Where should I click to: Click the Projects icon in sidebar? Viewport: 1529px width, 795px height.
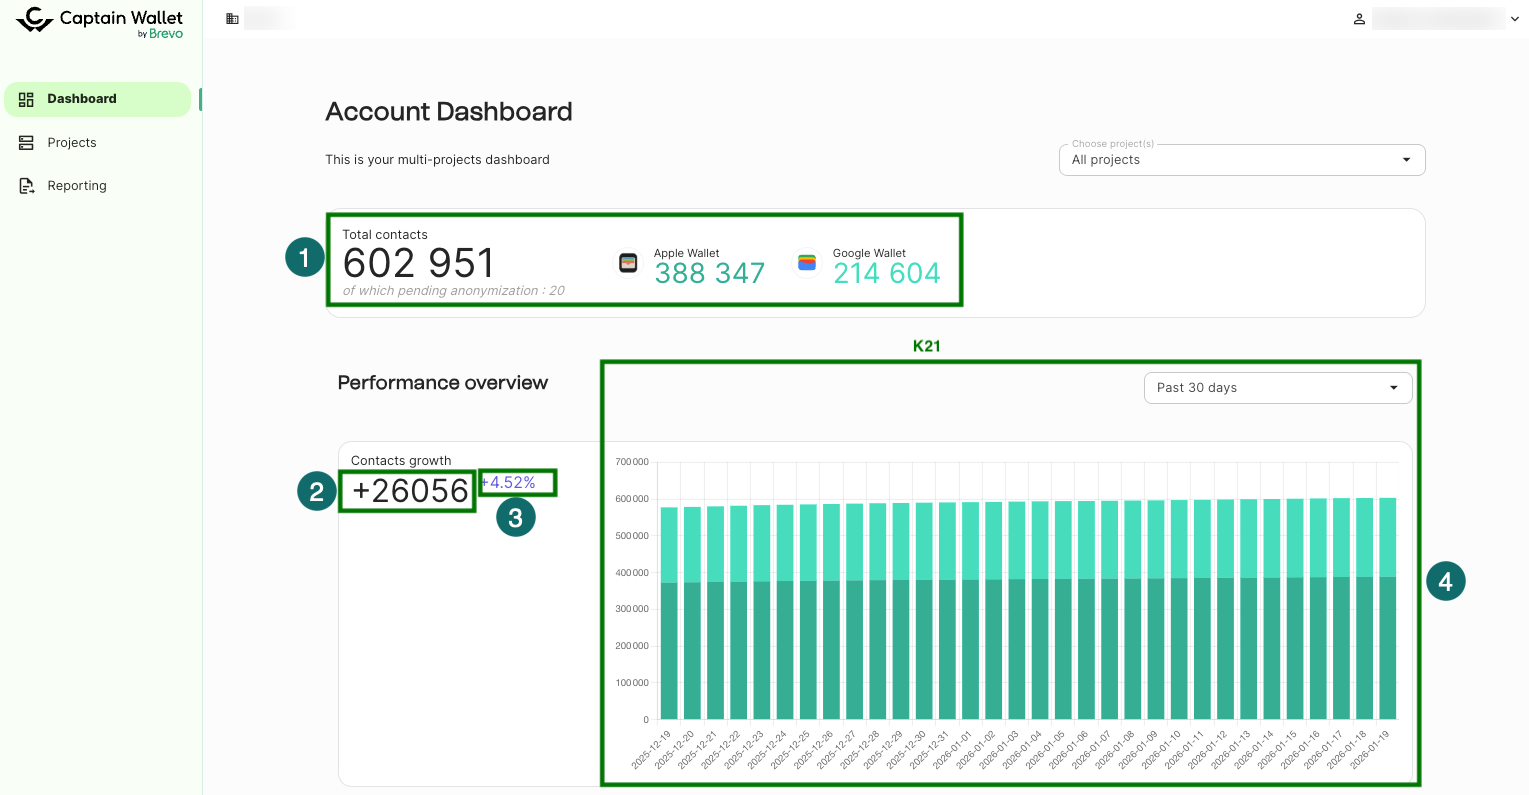pos(27,143)
